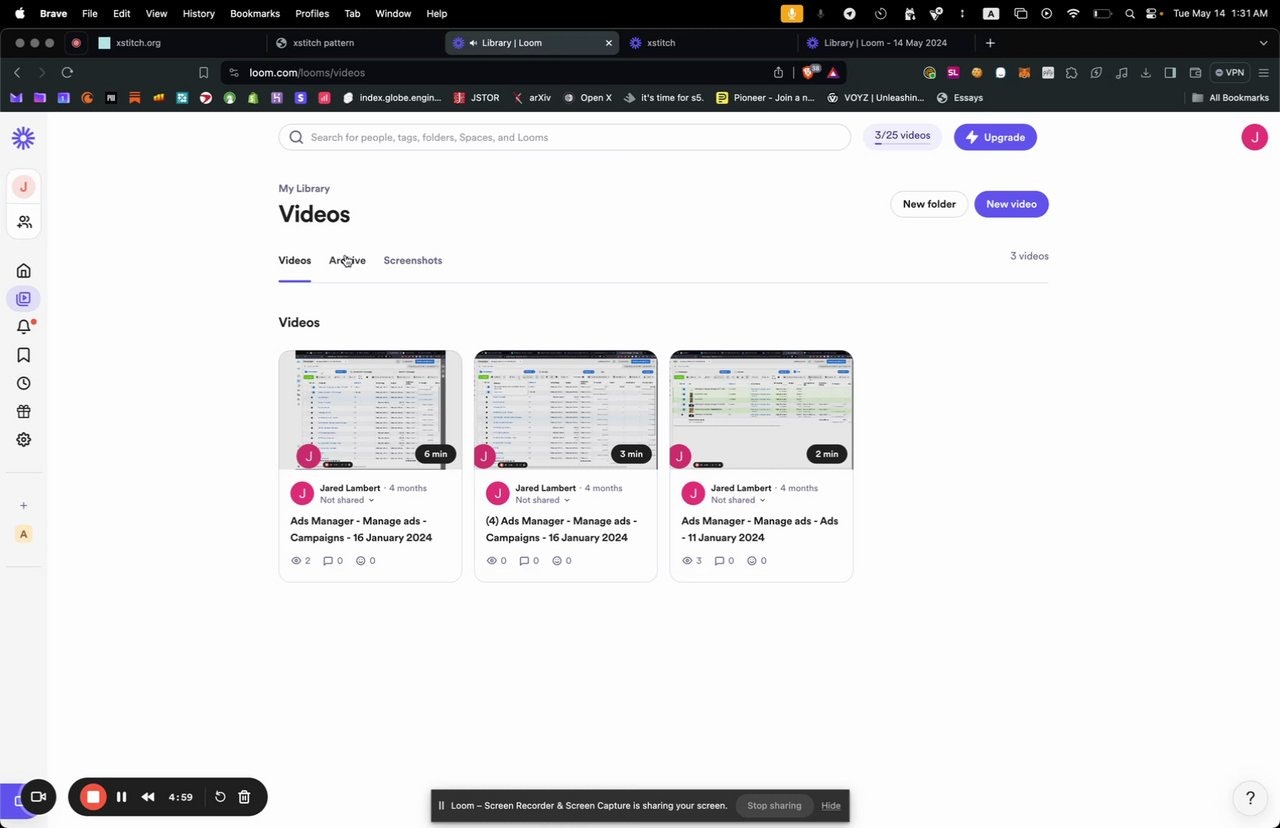Open the History menu
This screenshot has width=1280, height=828.
coord(199,13)
